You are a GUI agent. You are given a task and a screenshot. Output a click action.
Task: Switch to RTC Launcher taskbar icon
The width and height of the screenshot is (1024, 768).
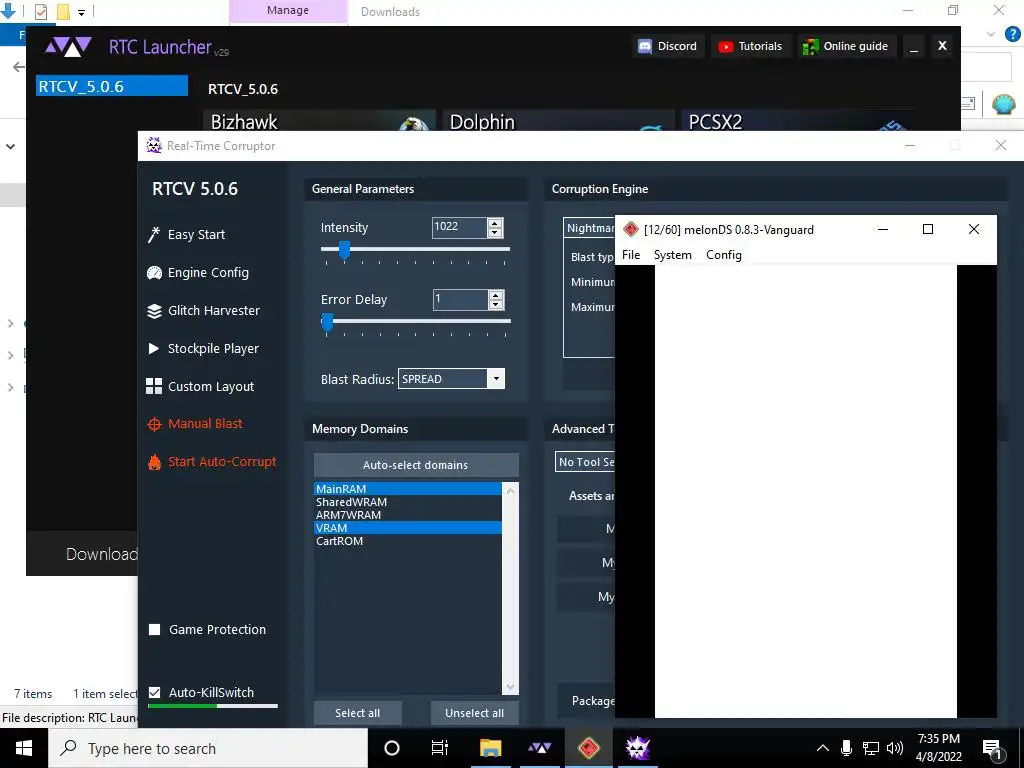(539, 748)
